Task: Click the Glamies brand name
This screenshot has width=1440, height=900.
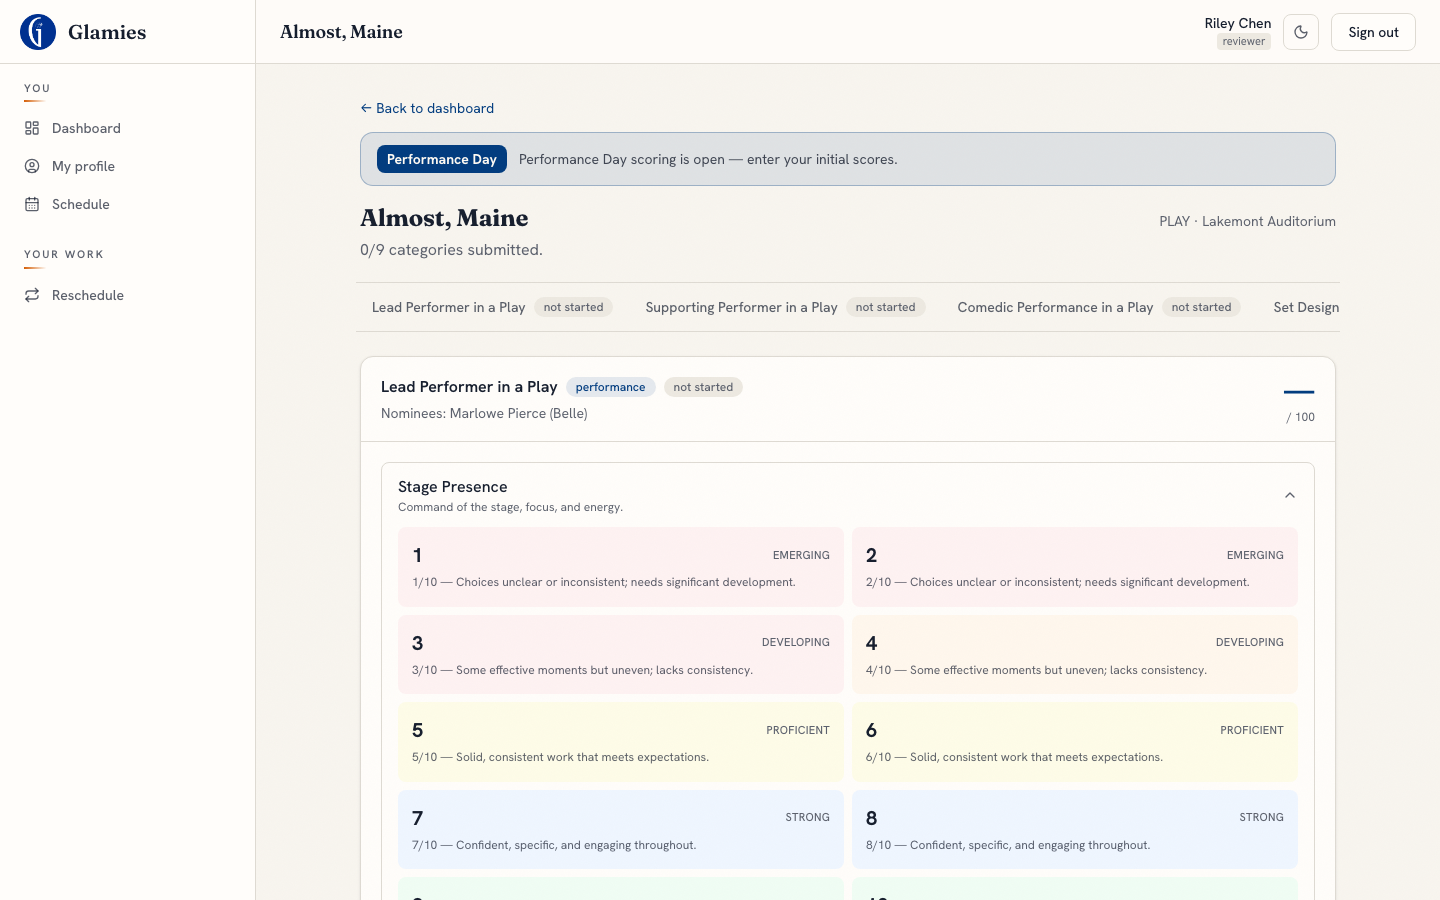Action: point(107,32)
